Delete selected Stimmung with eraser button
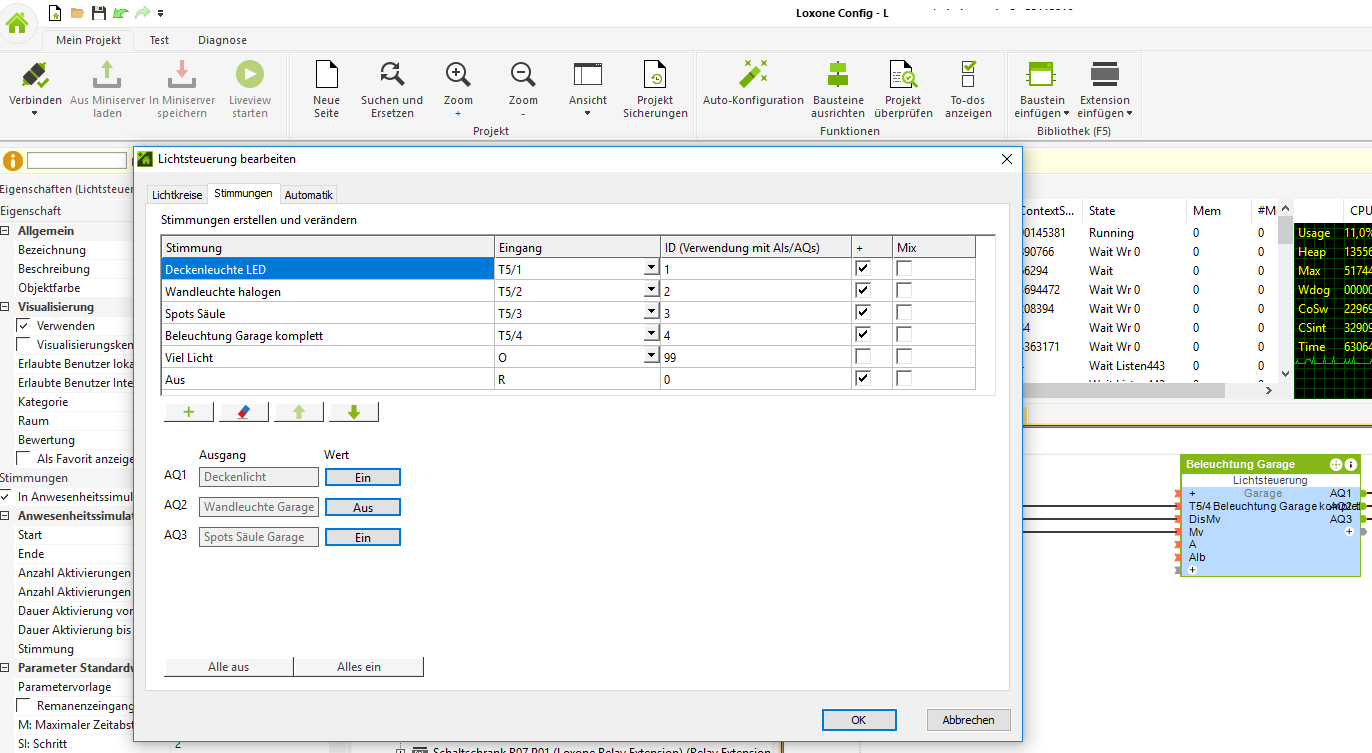The height and width of the screenshot is (753, 1372). pos(243,412)
